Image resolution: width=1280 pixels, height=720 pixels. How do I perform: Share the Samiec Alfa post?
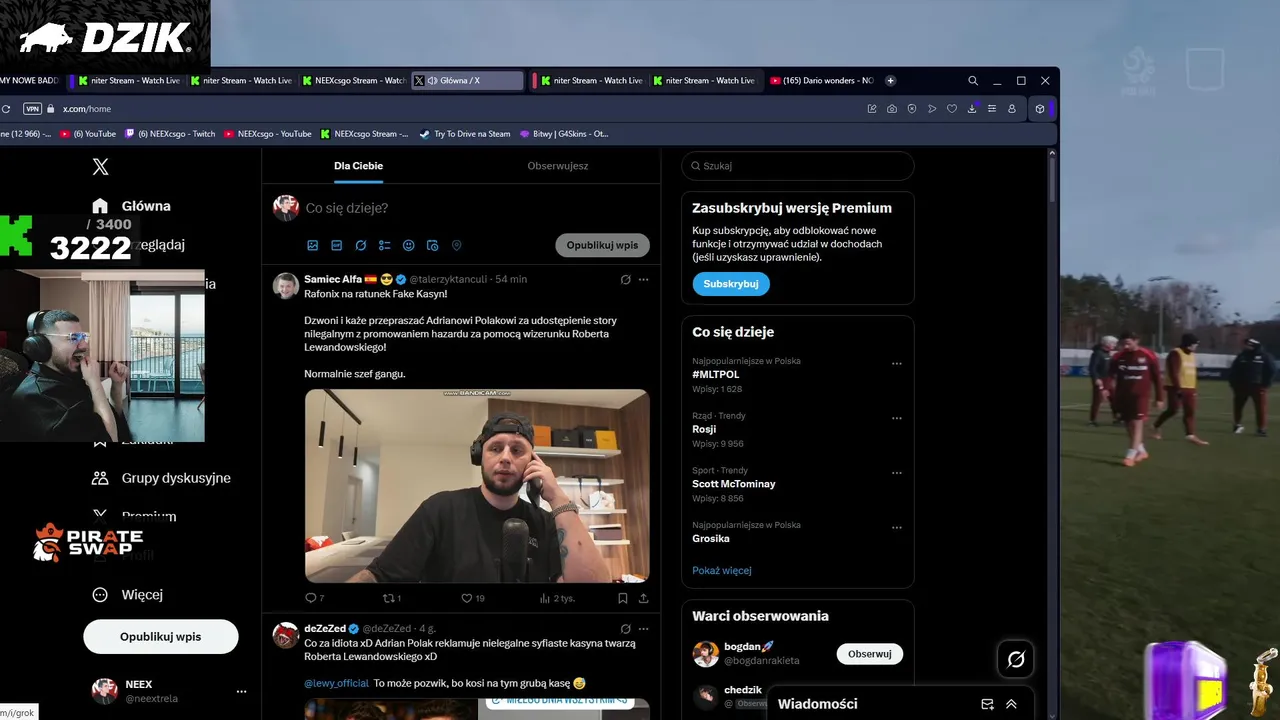[643, 598]
